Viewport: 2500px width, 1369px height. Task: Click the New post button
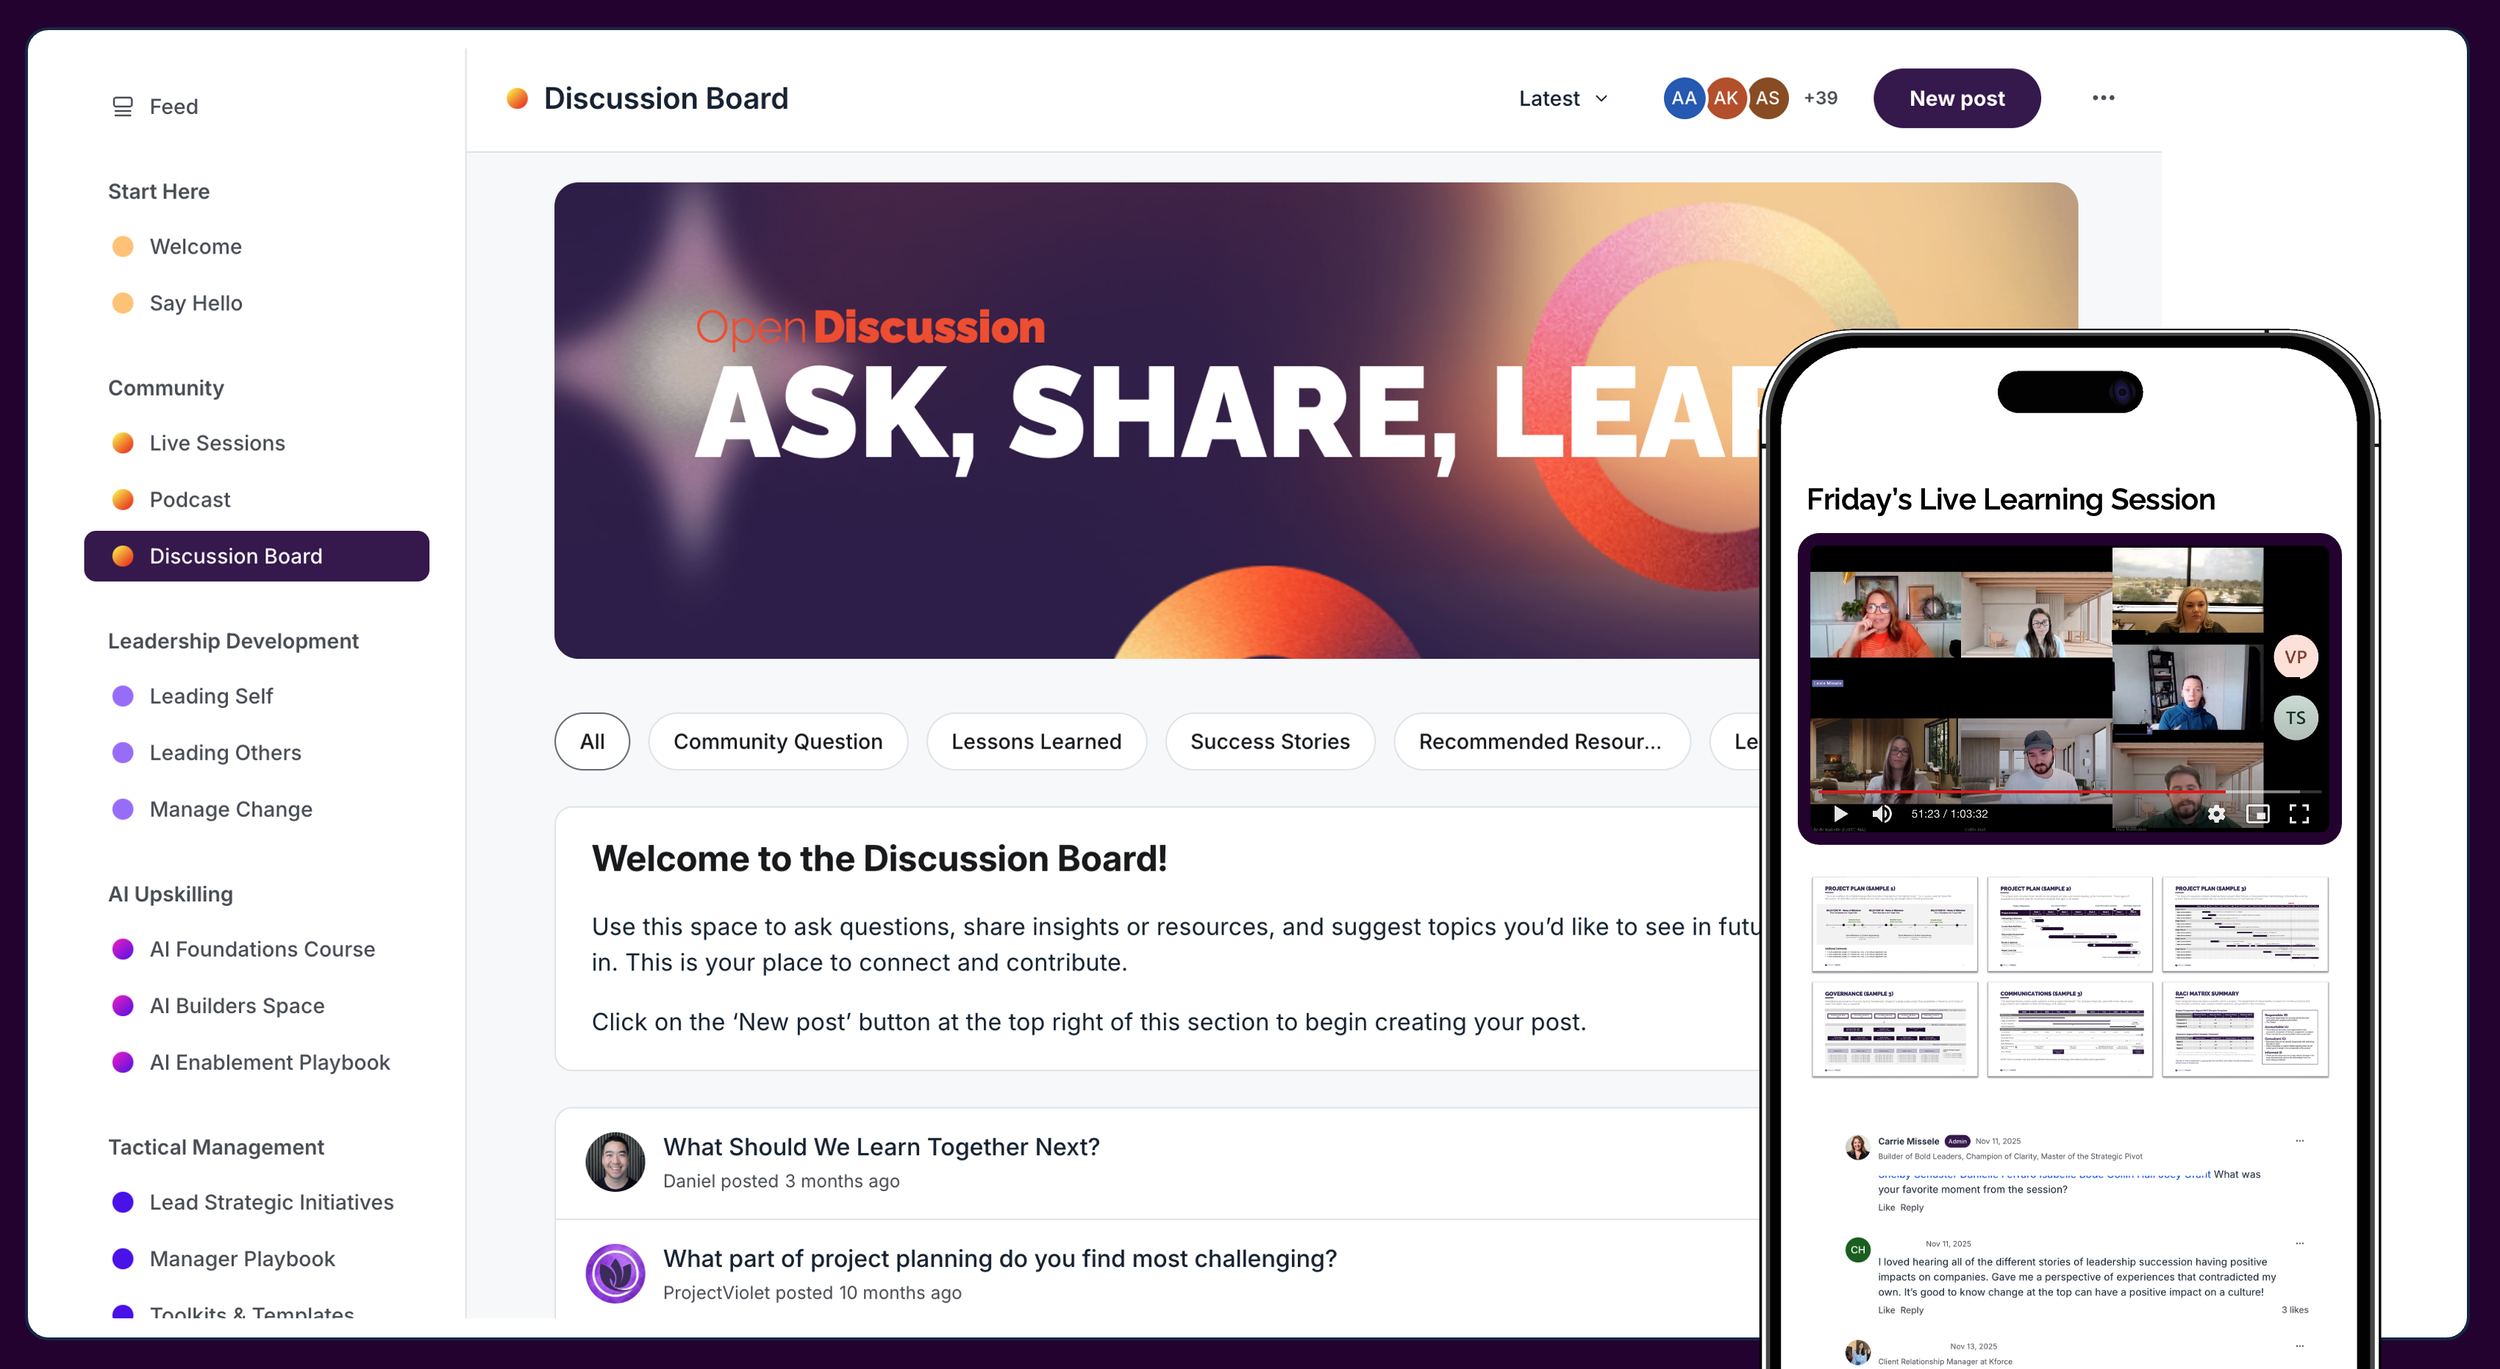[1957, 98]
